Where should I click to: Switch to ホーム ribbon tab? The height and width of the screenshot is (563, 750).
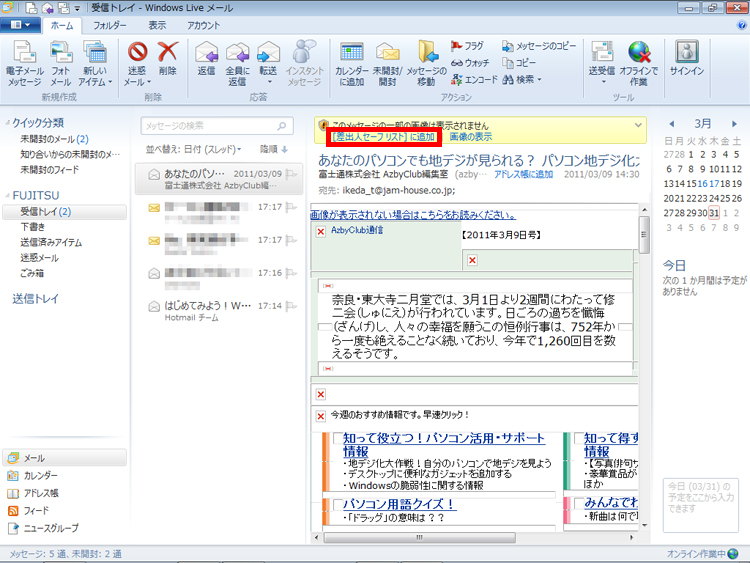(62, 25)
